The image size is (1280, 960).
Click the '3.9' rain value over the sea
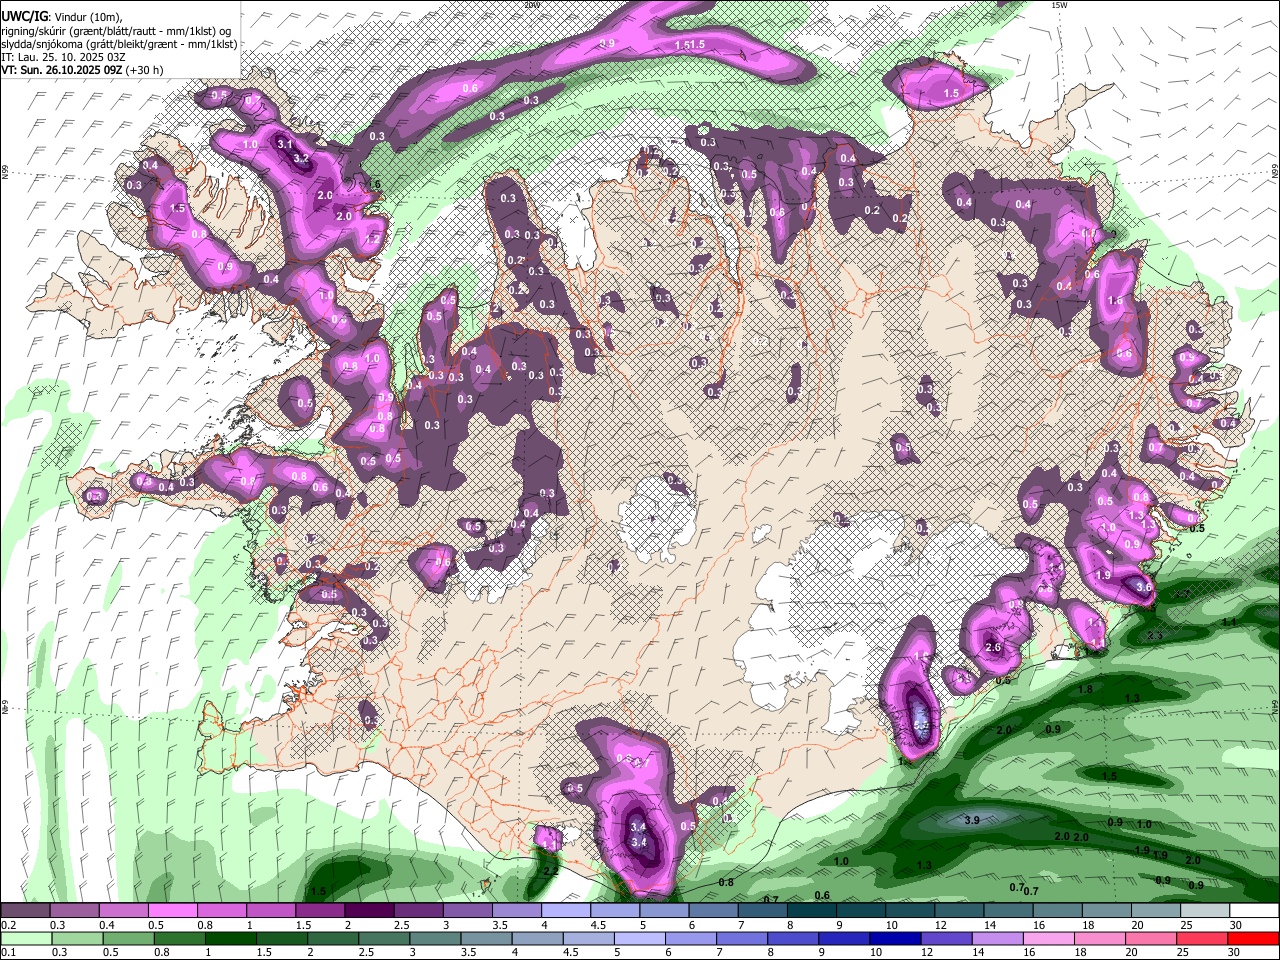click(x=971, y=820)
